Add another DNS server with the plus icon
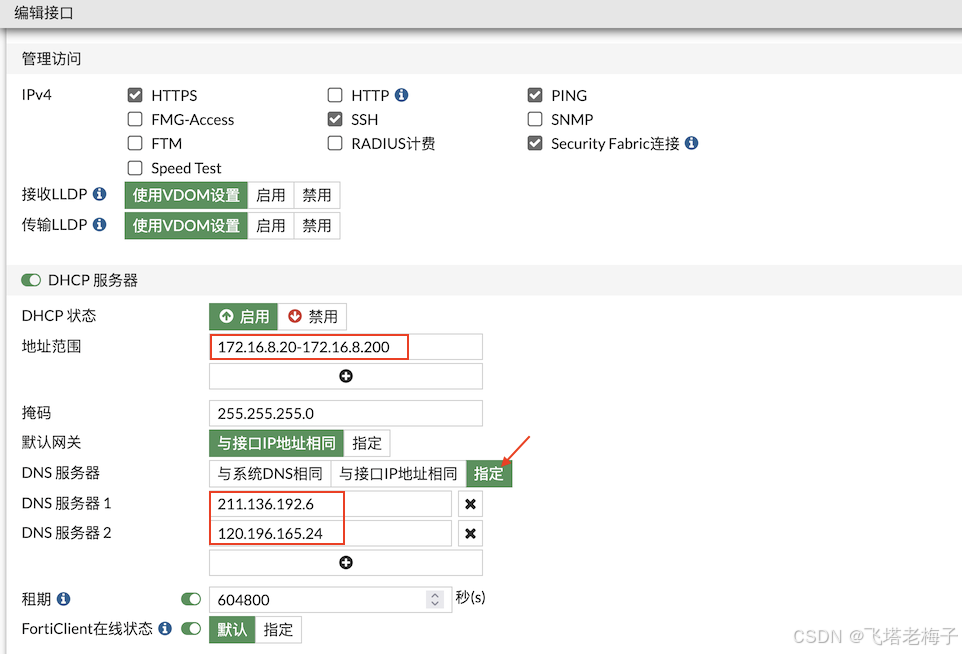Image resolution: width=962 pixels, height=654 pixels. [x=346, y=563]
